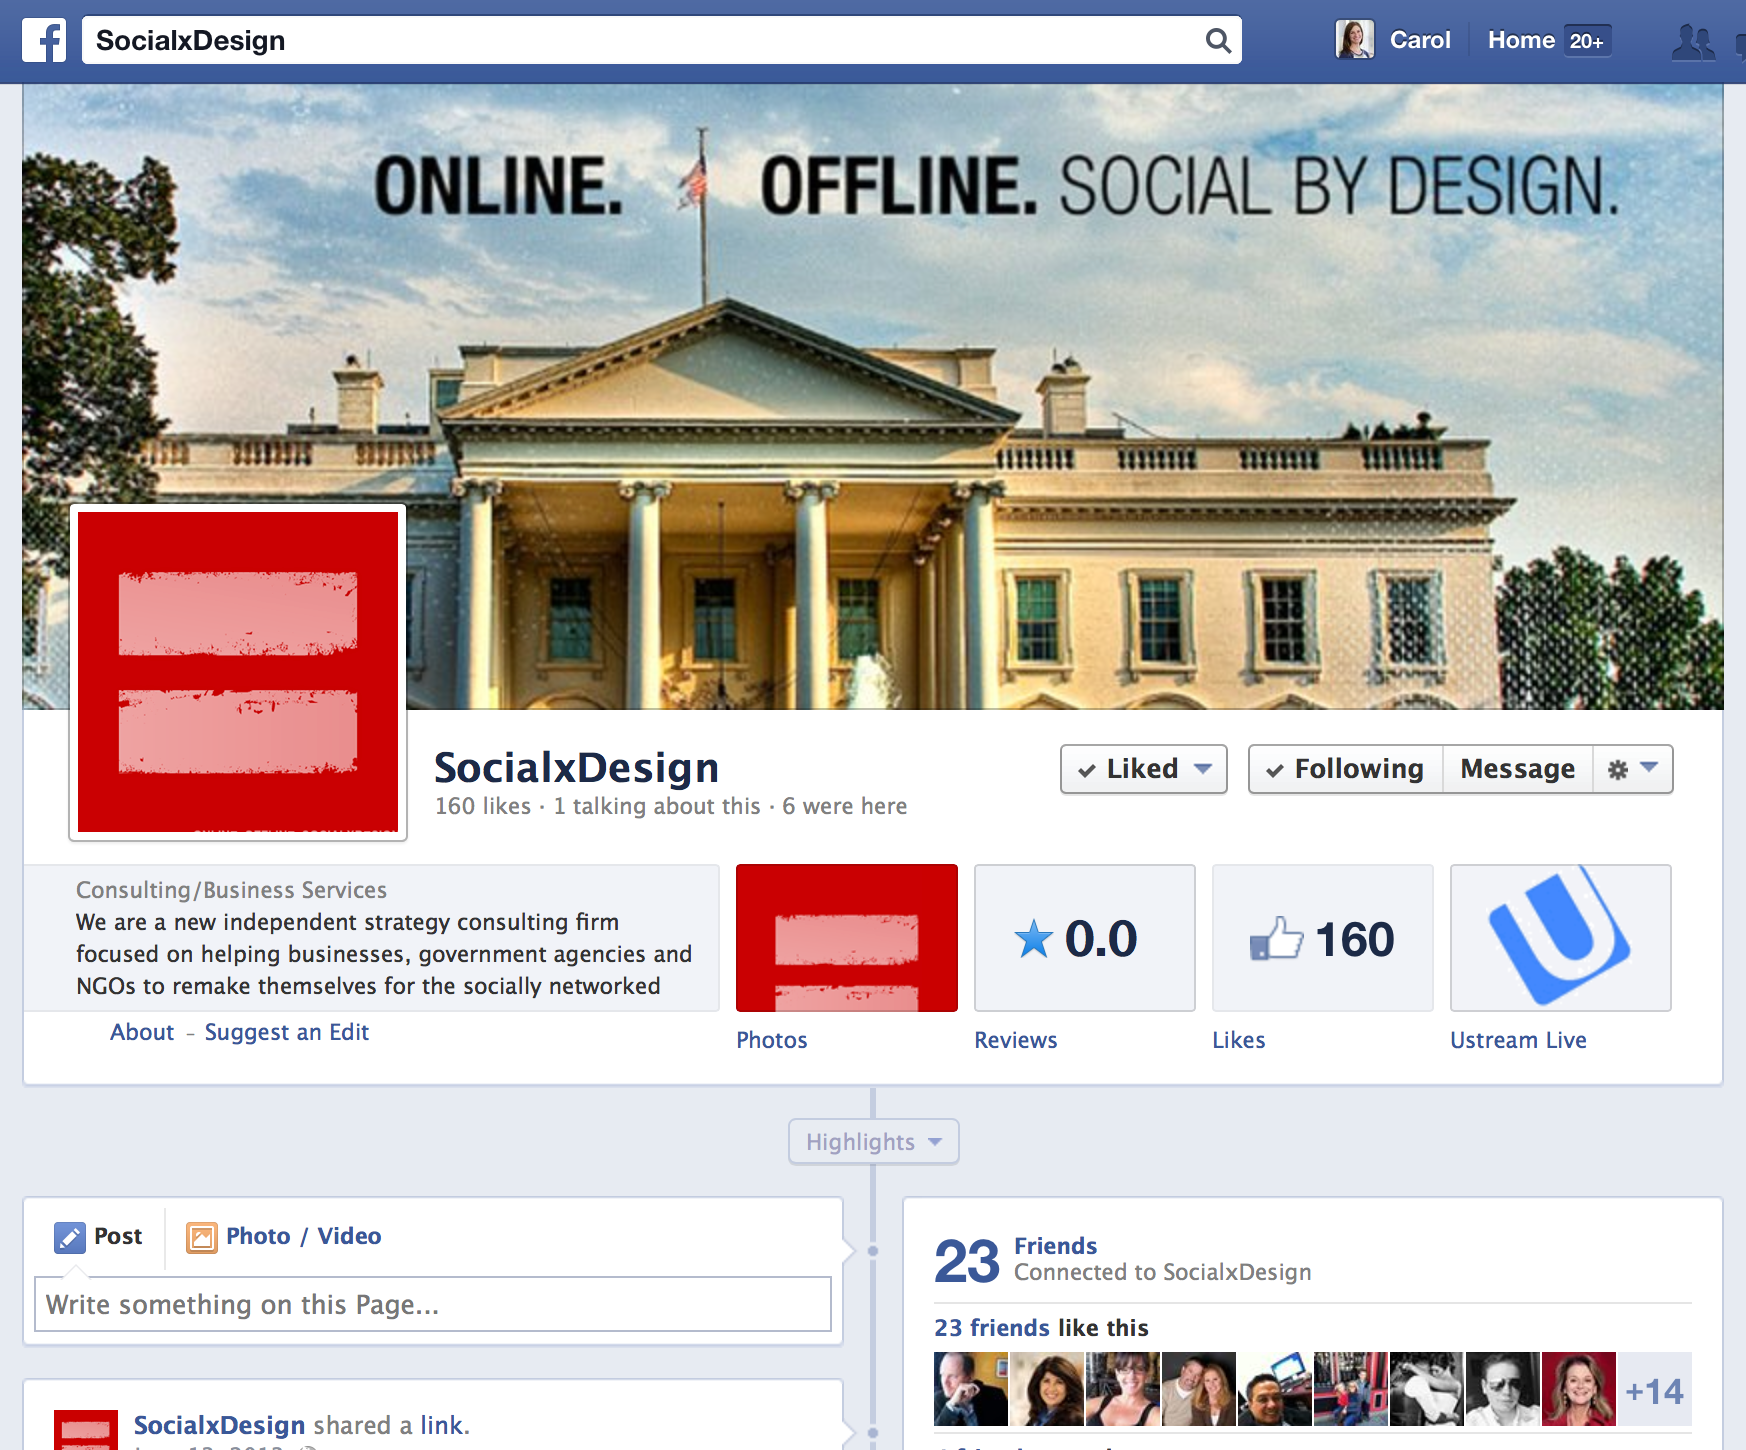Image resolution: width=1746 pixels, height=1450 pixels.
Task: Open Carol's profile picture
Action: click(x=1355, y=40)
